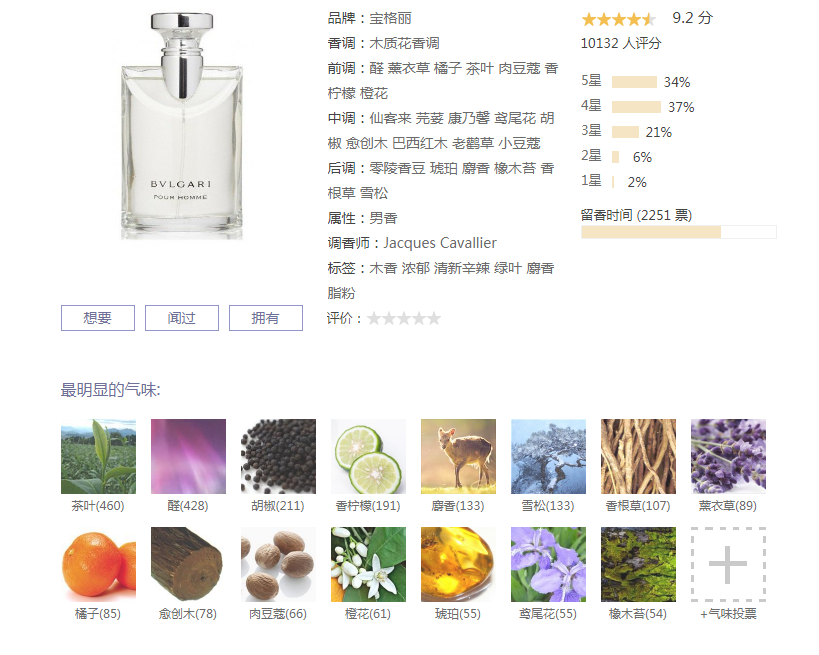819x655 pixels.
Task: Click the 木质花香调 fragrance family link
Action: tap(404, 43)
